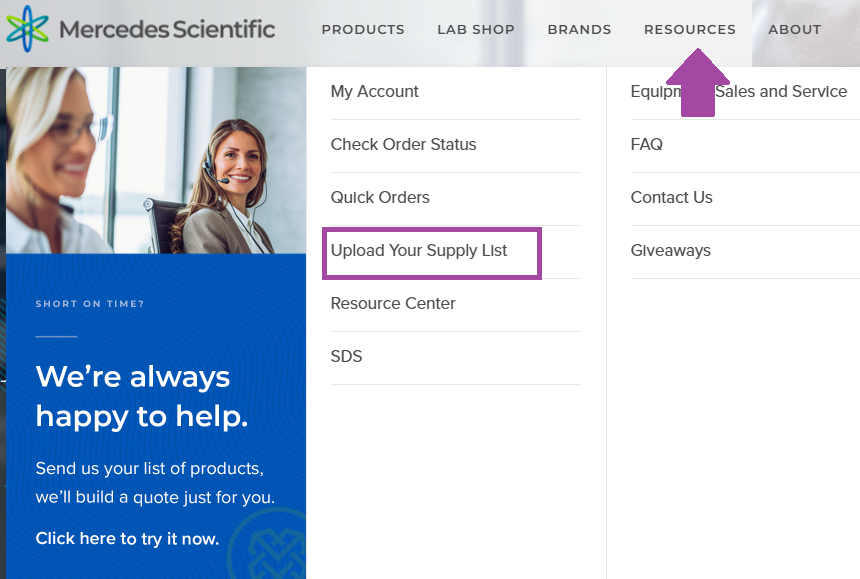The image size is (860, 579).
Task: Collapse the Resources dropdown menu
Action: [x=689, y=30]
